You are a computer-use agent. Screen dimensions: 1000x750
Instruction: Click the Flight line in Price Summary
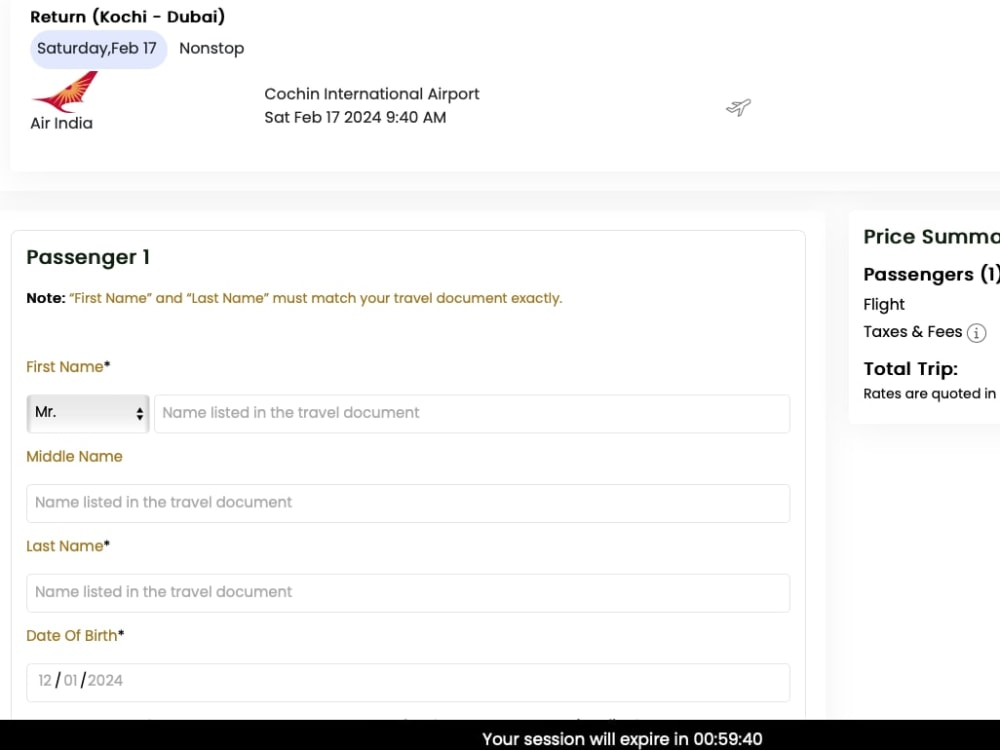pos(883,304)
